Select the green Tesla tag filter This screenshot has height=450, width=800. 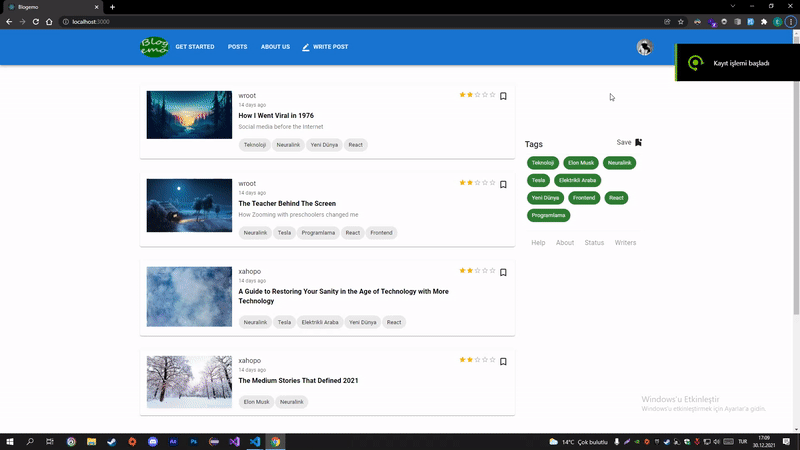point(538,180)
